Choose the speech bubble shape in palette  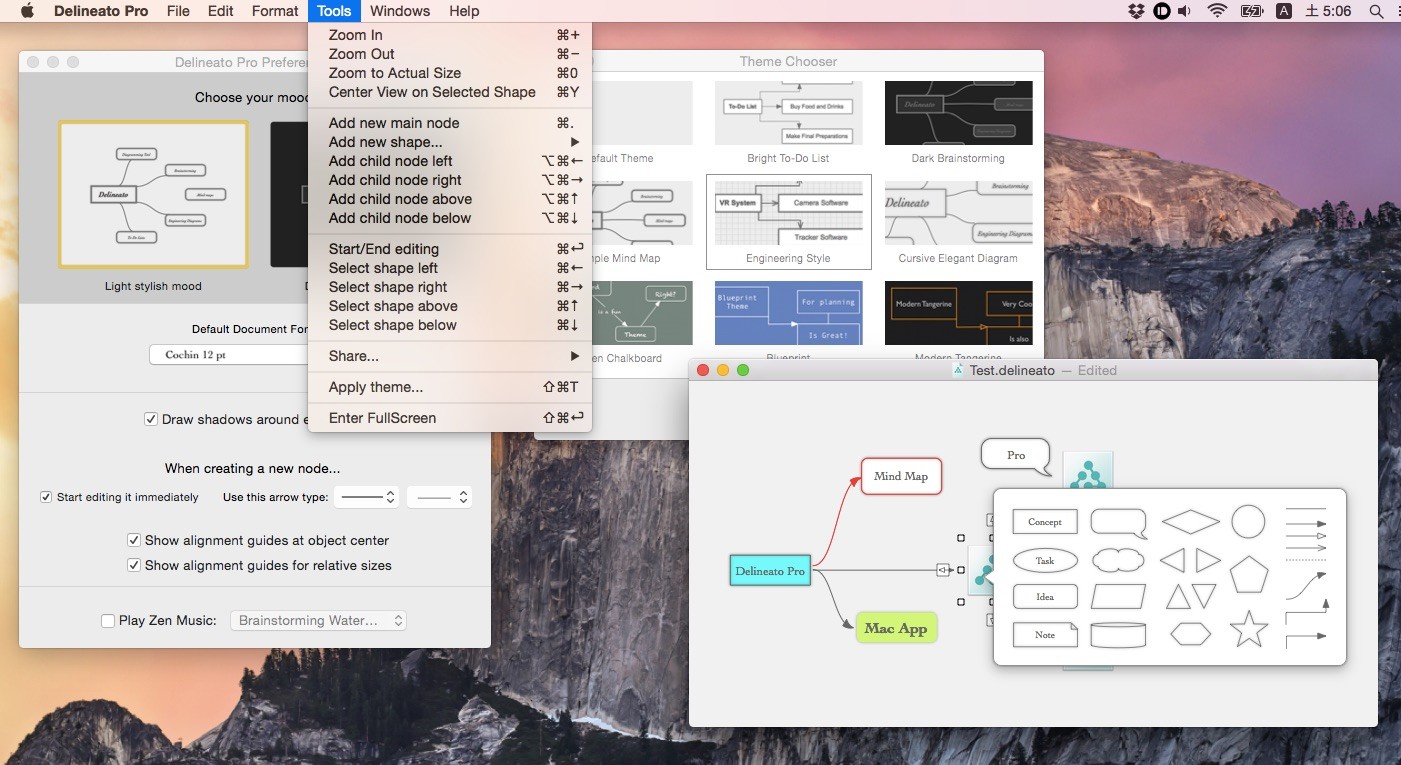[1118, 524]
